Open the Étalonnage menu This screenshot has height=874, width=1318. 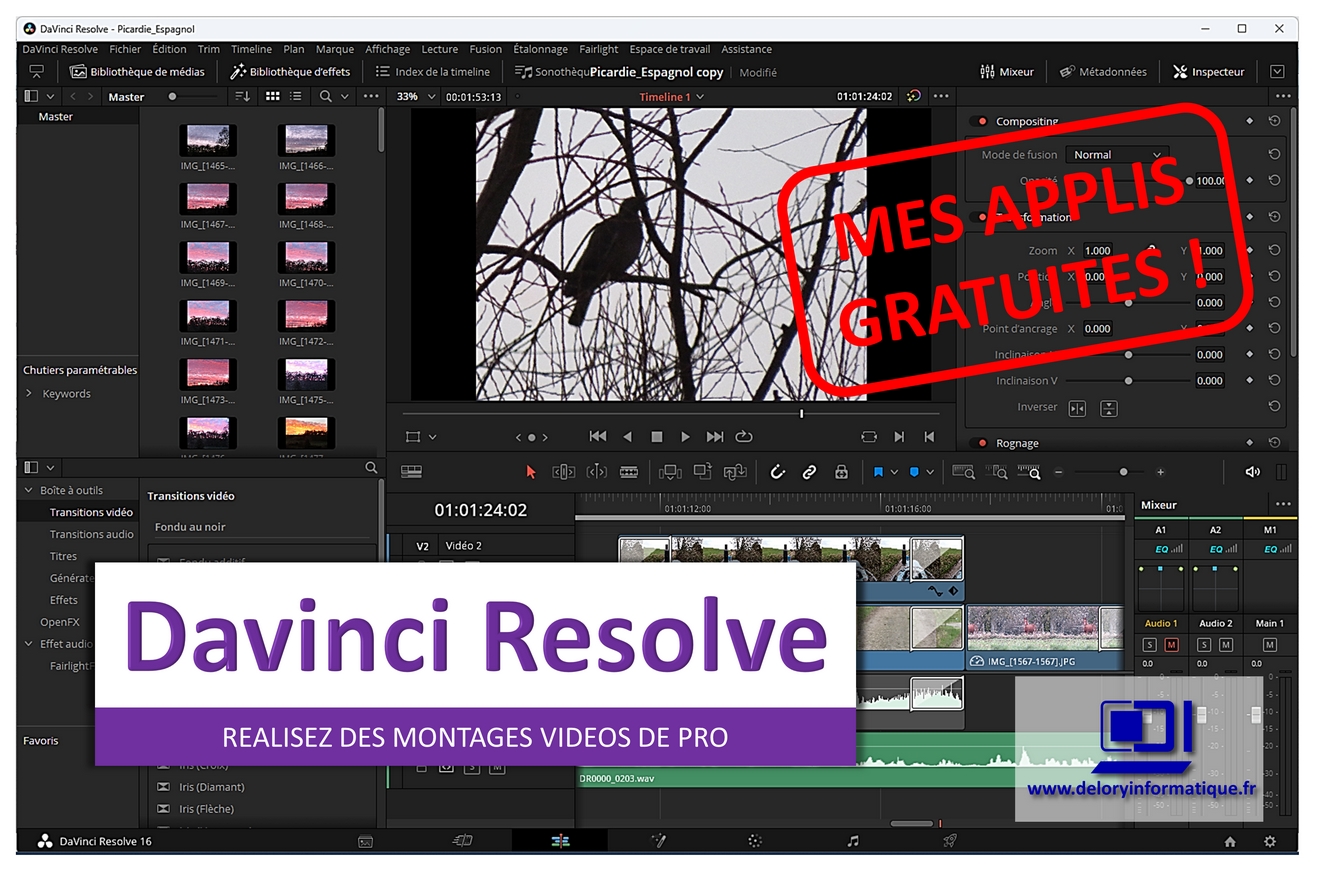[540, 49]
